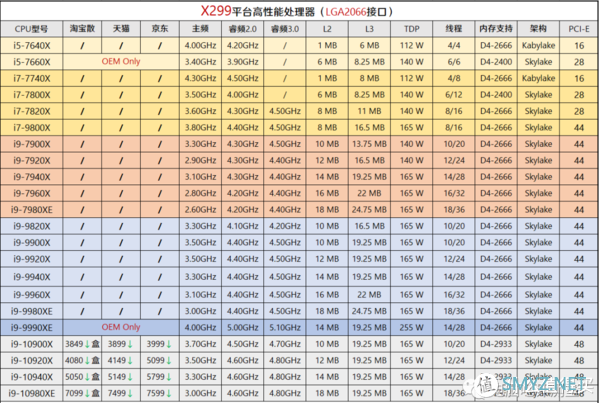Click the 内存支持 column header
This screenshot has width=599, height=403.
[x=496, y=28]
